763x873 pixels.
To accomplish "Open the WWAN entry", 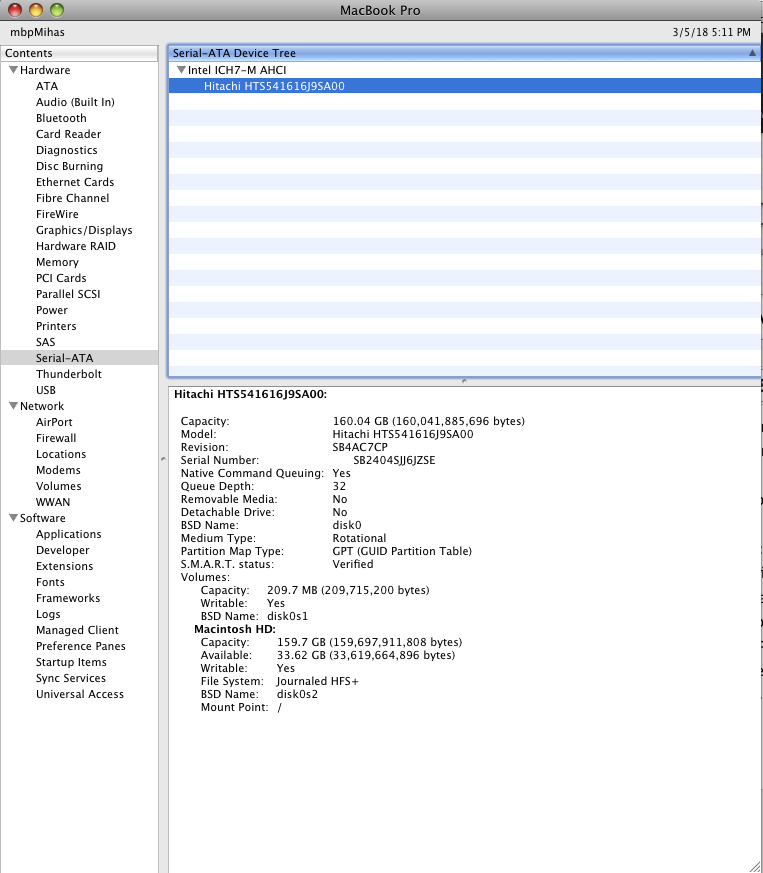I will click(53, 502).
